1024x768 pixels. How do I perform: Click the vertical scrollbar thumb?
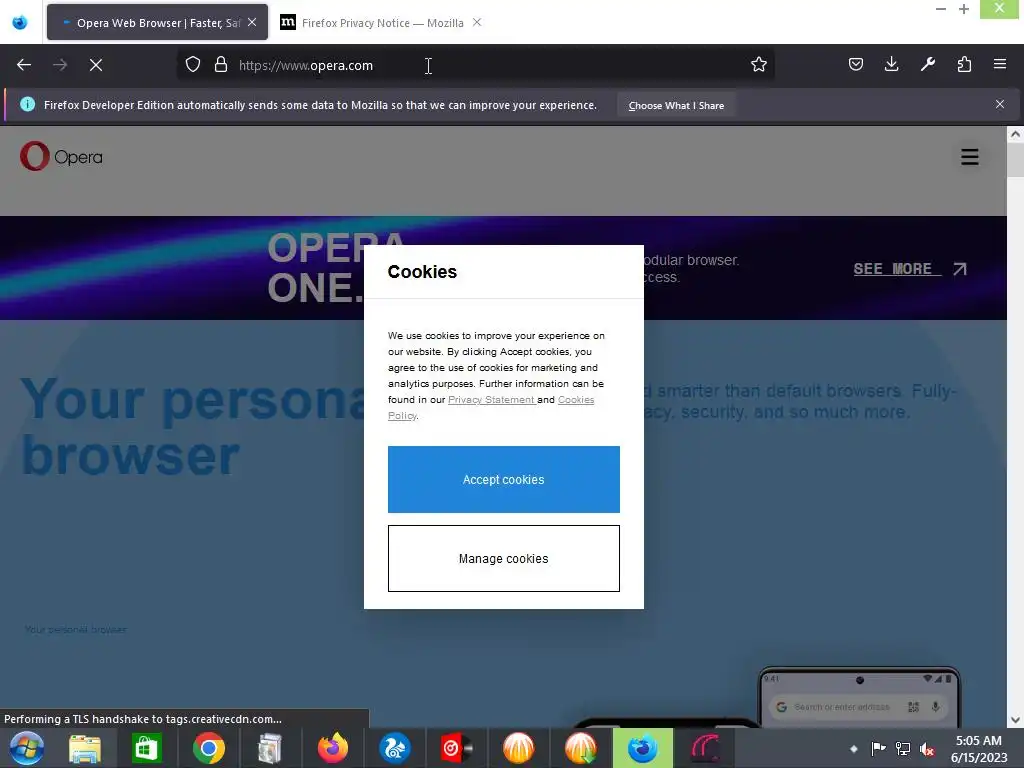click(x=1015, y=160)
